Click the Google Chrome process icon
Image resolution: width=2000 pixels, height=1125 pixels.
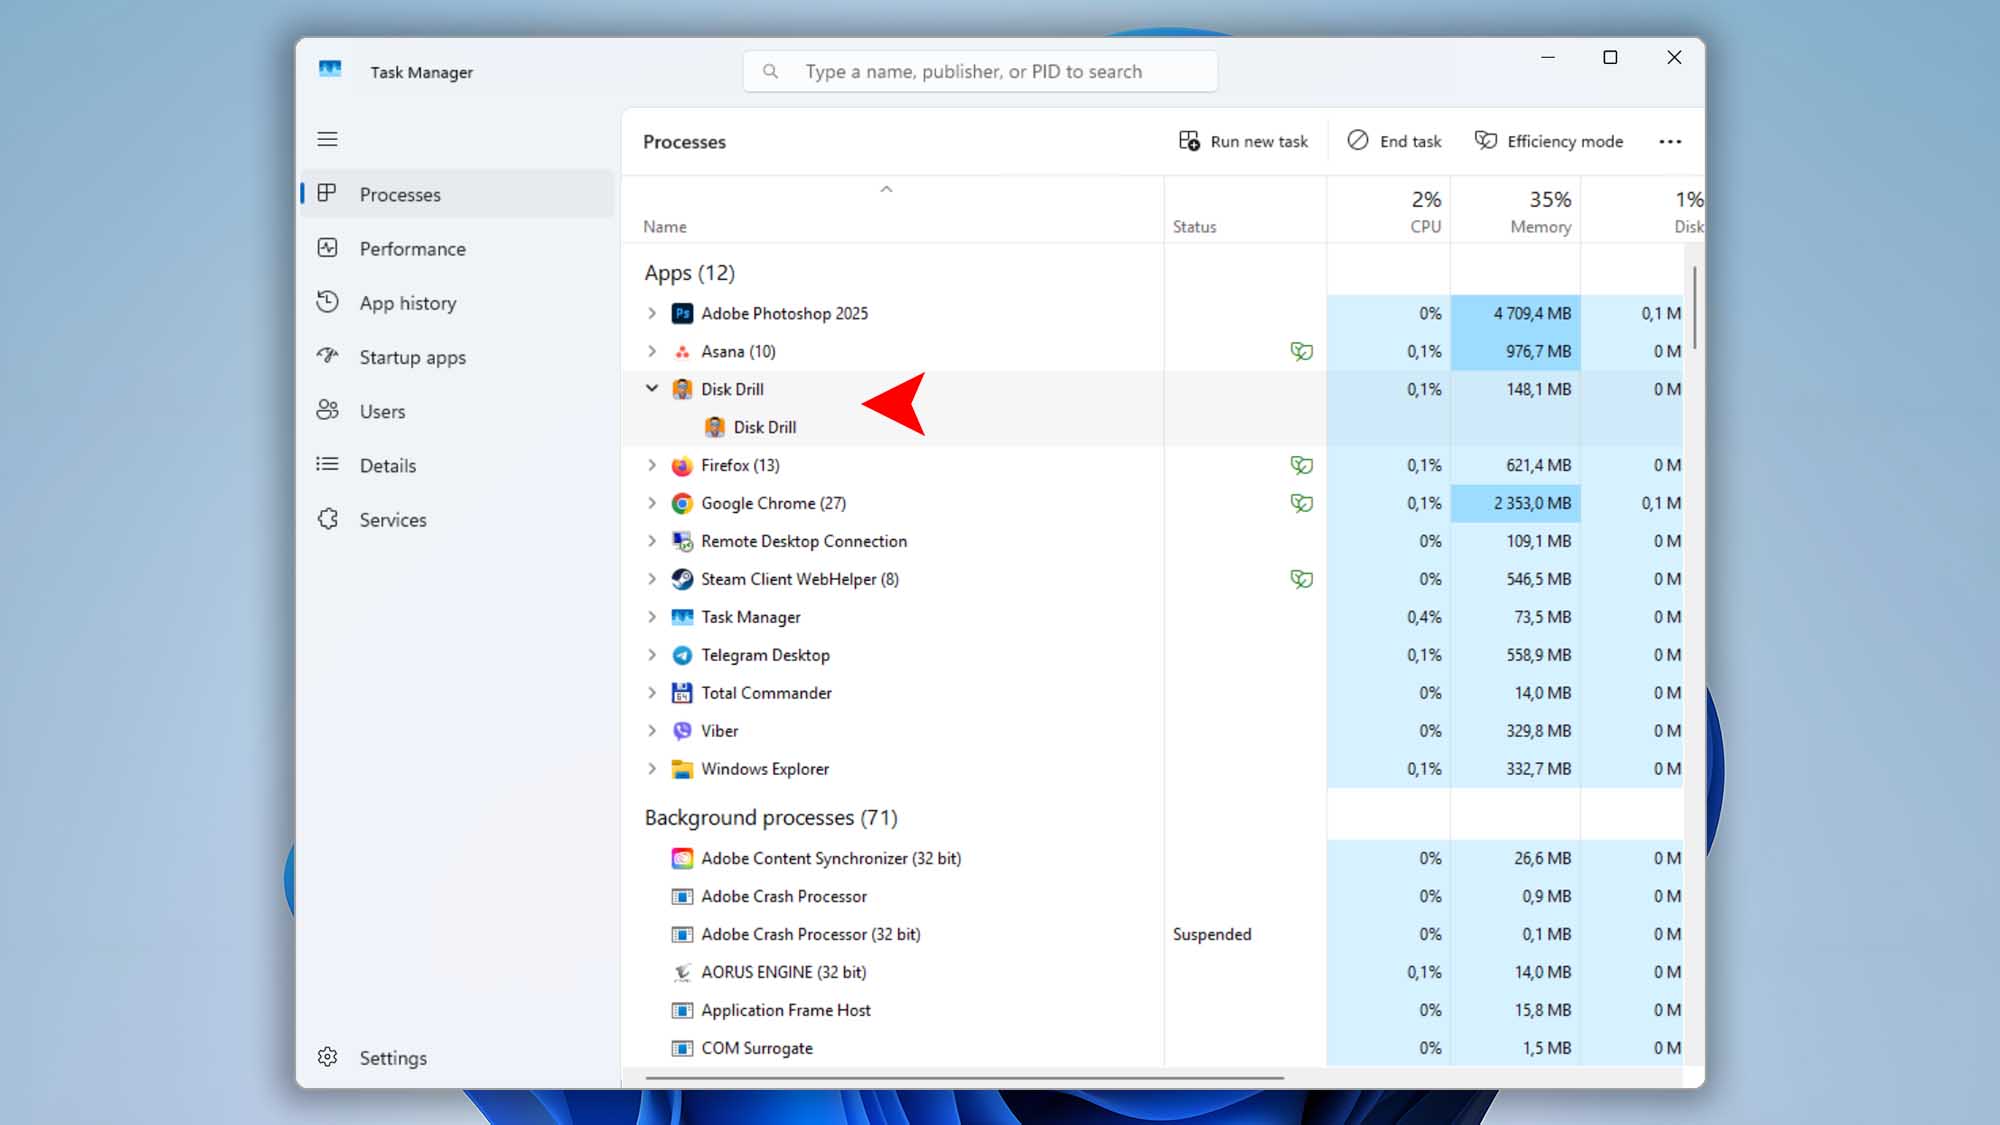(x=682, y=503)
